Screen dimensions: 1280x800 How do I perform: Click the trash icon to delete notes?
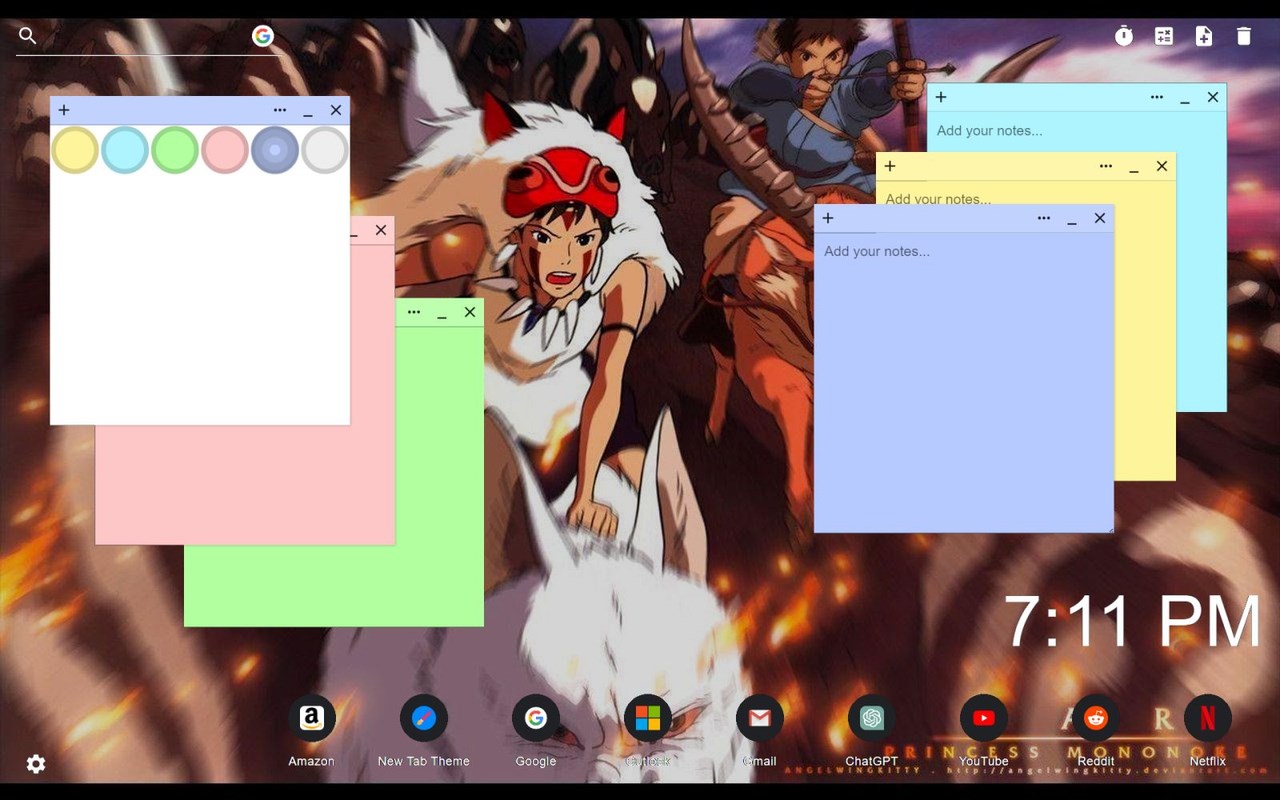[1244, 36]
